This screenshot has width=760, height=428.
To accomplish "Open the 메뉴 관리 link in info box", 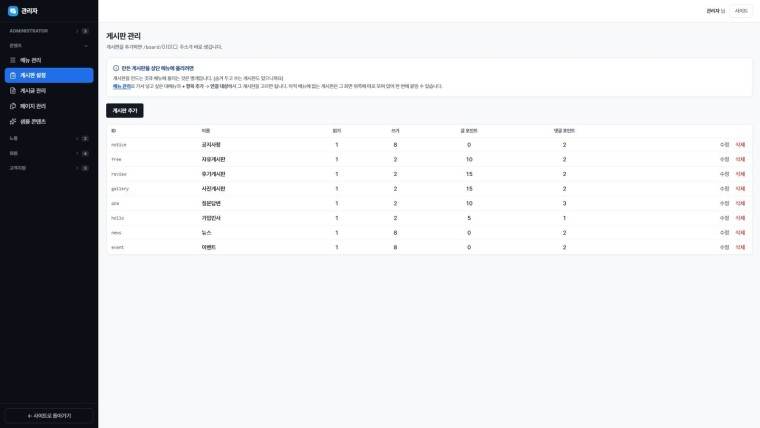I will pos(122,86).
